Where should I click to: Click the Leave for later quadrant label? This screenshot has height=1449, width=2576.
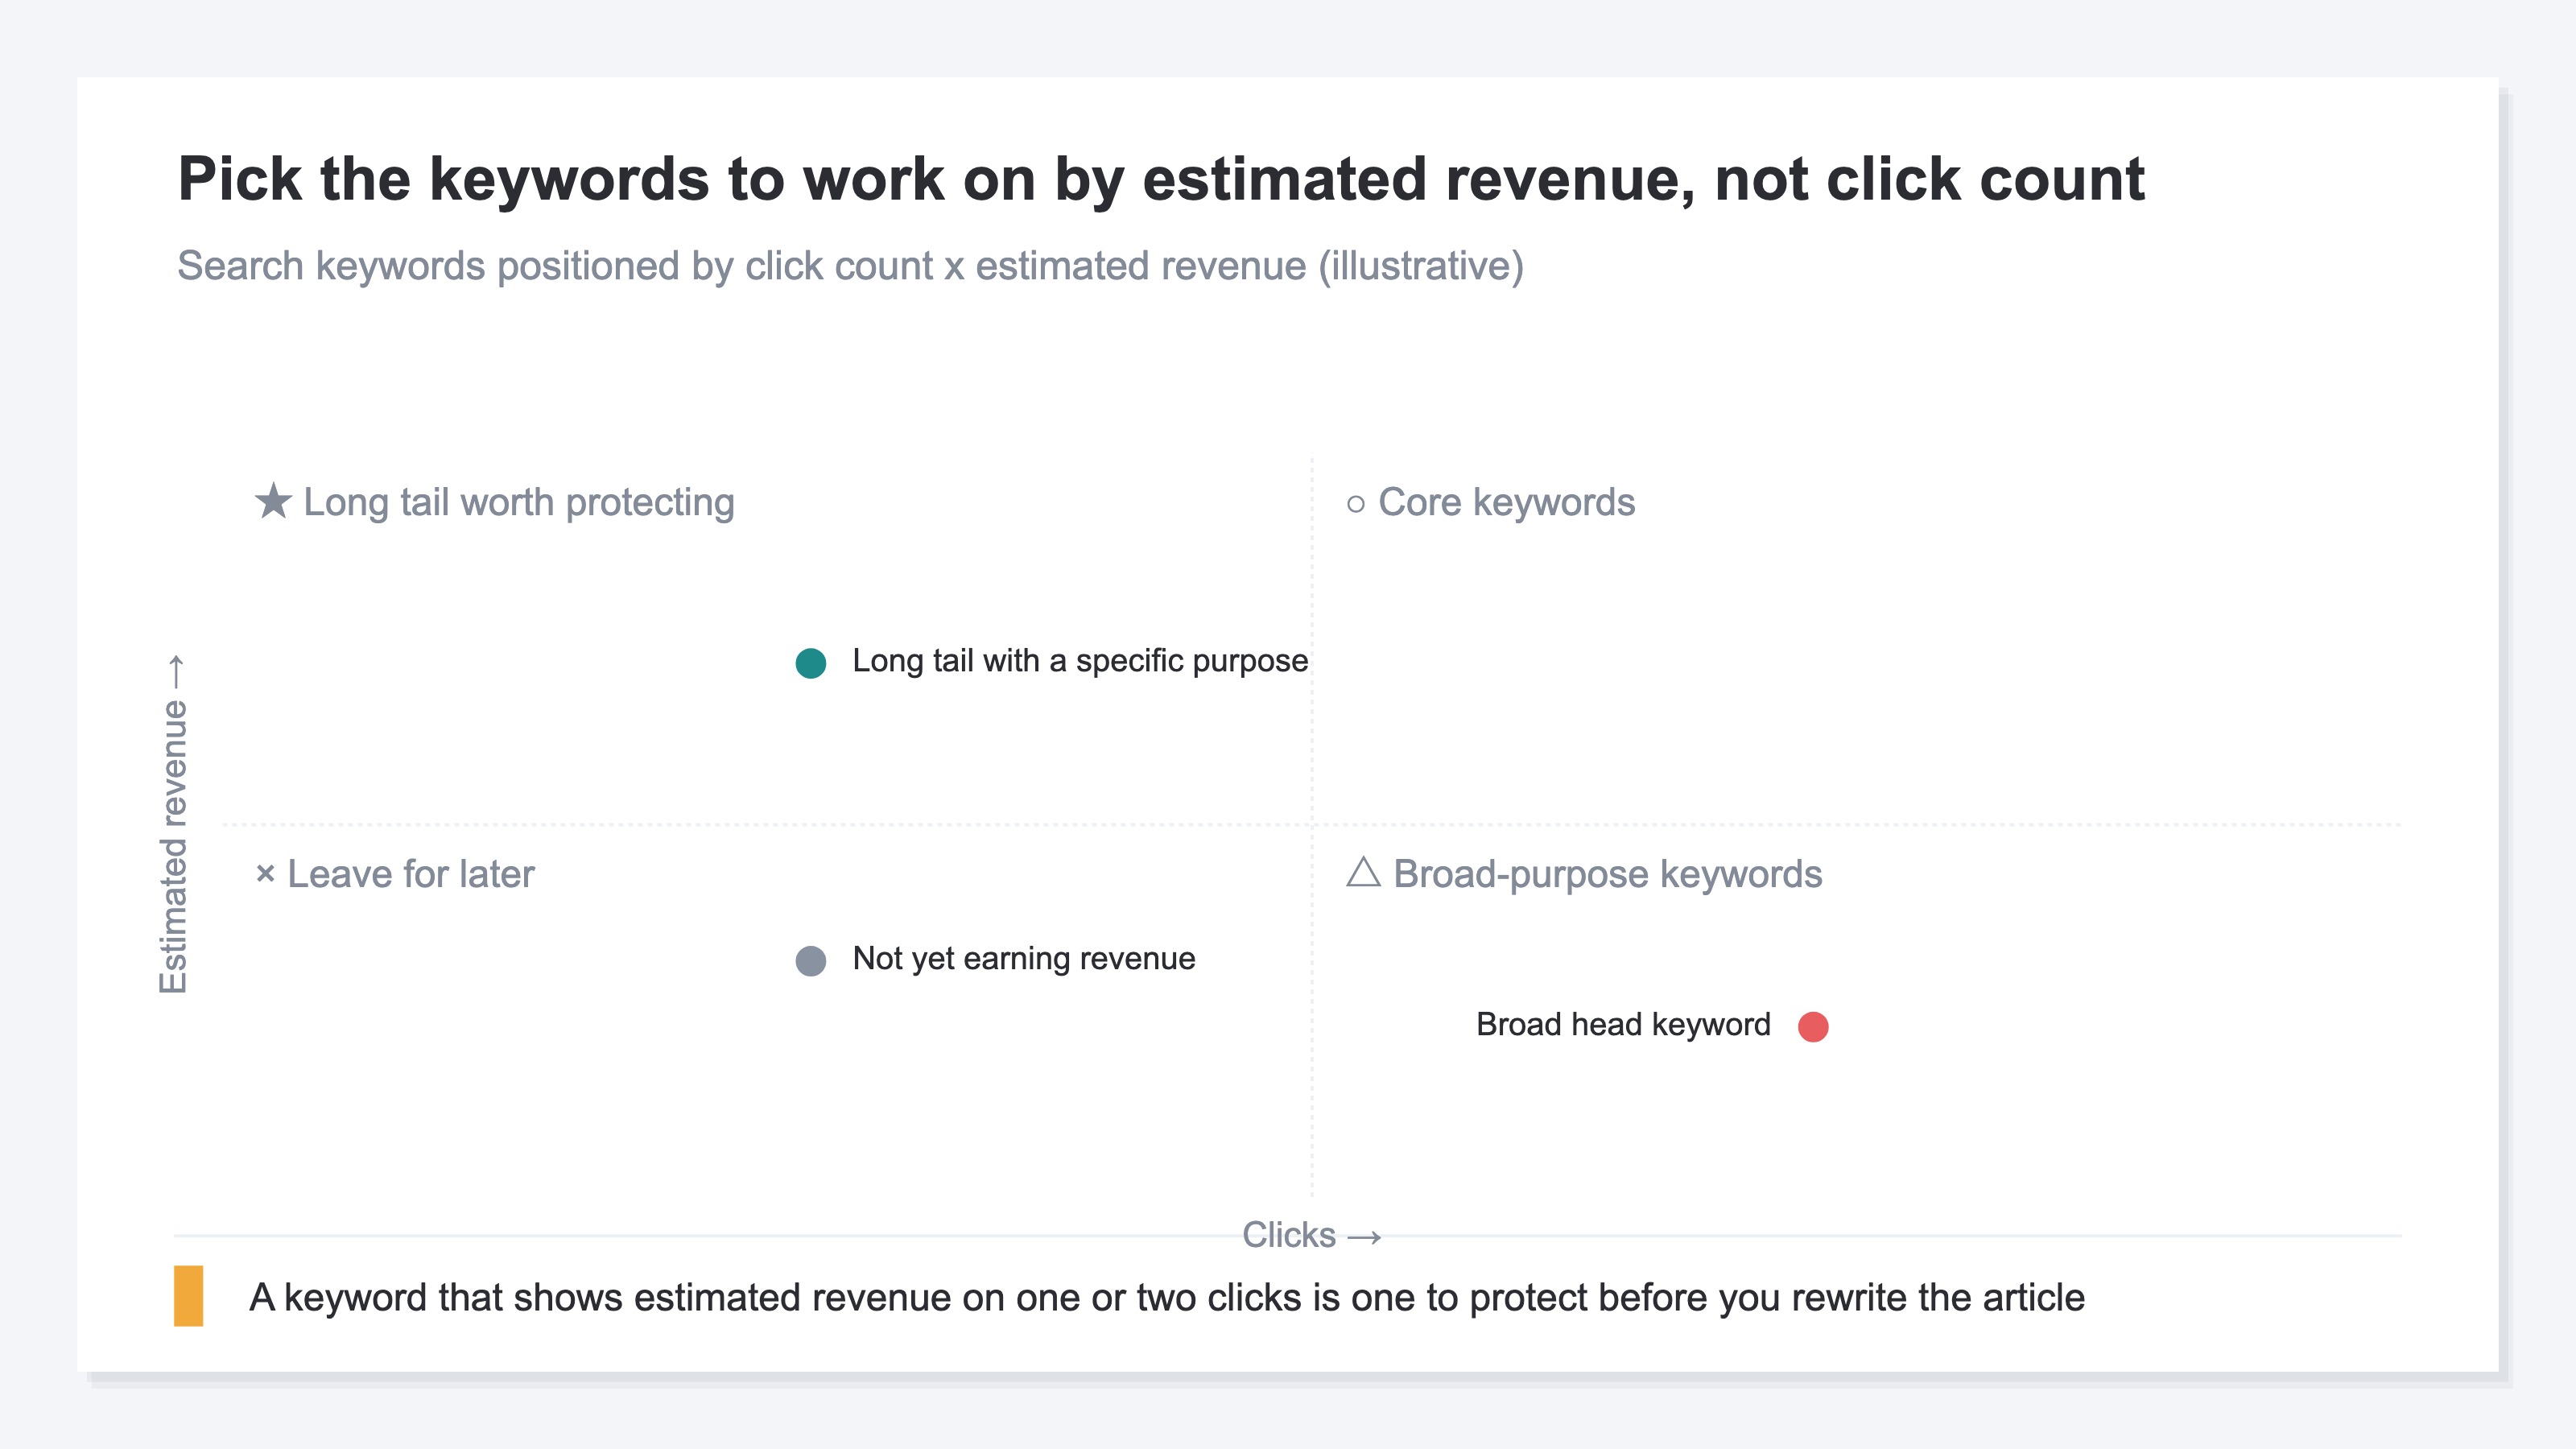(411, 874)
